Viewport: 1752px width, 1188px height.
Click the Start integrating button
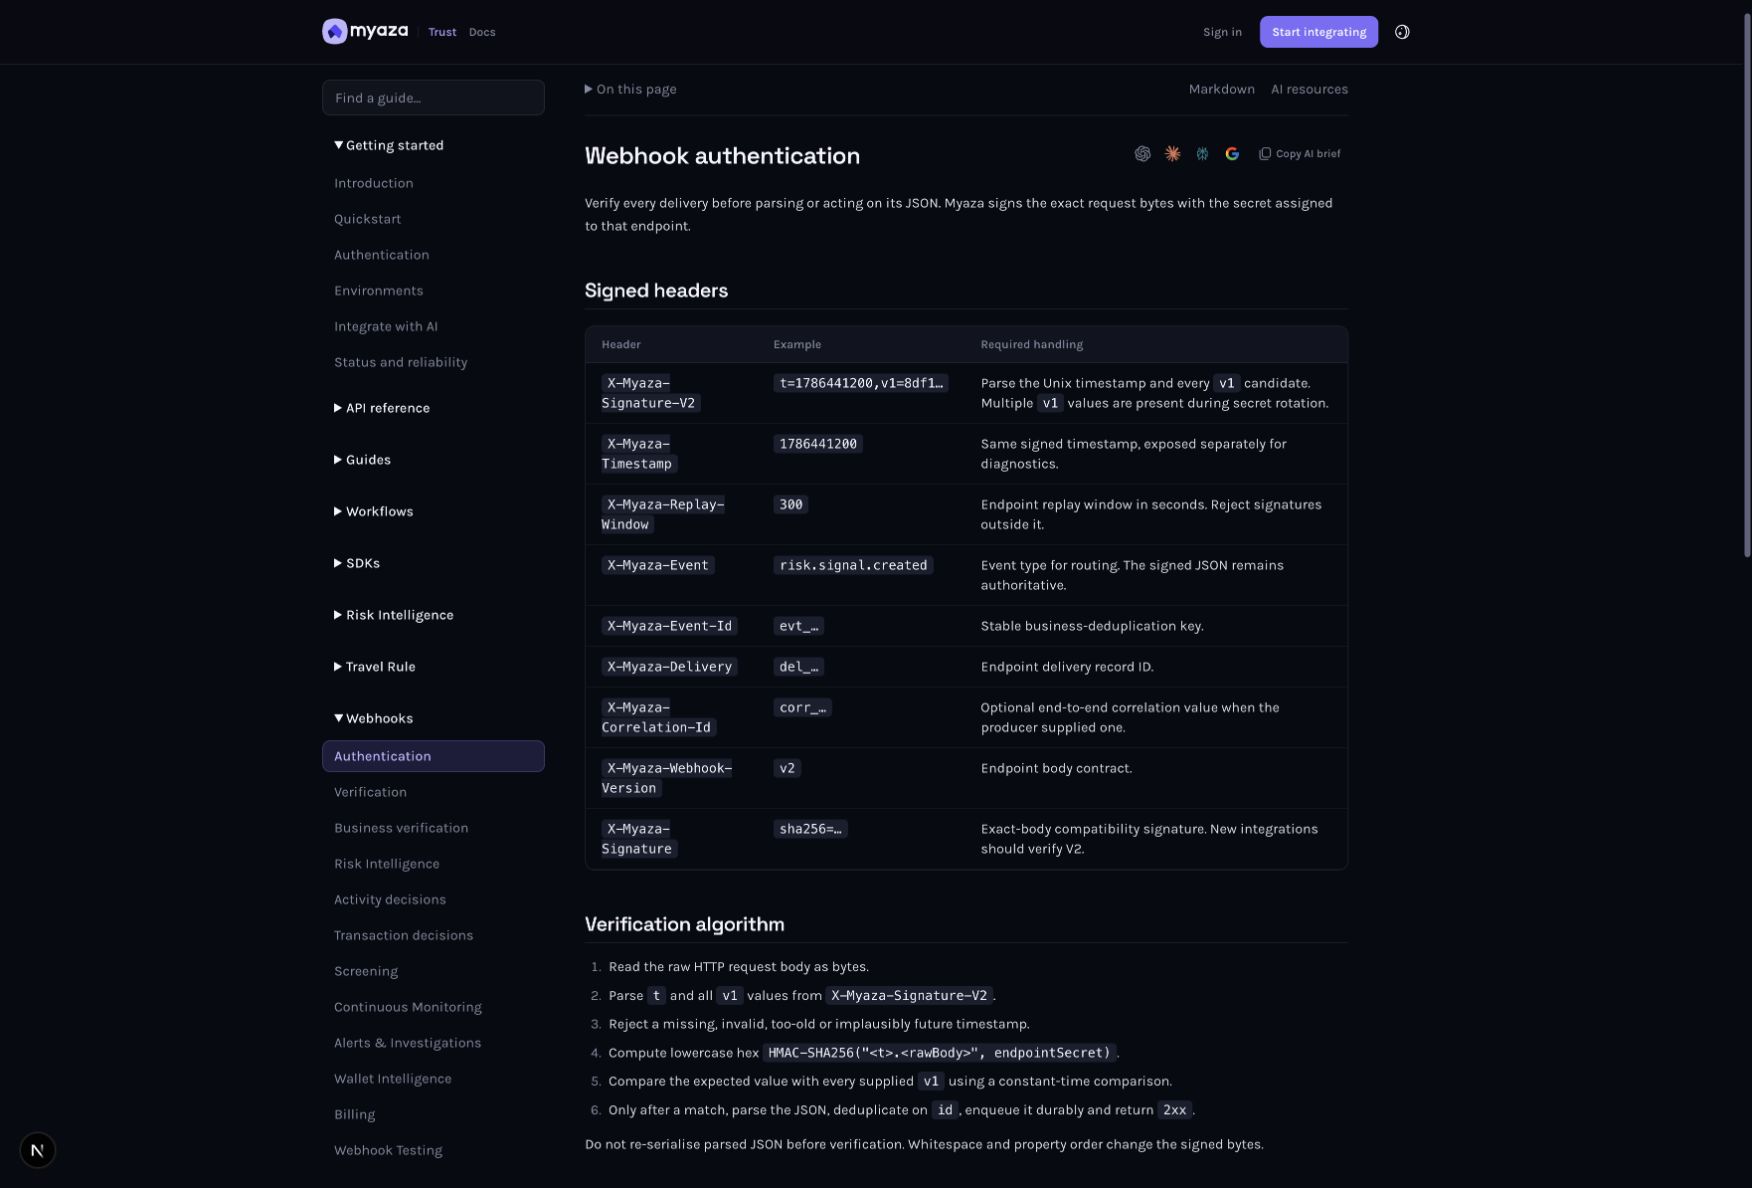point(1318,32)
